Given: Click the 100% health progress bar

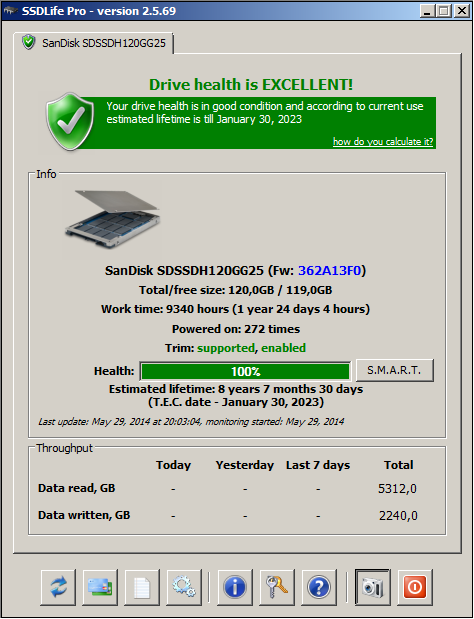Looking at the screenshot, I should click(x=245, y=371).
